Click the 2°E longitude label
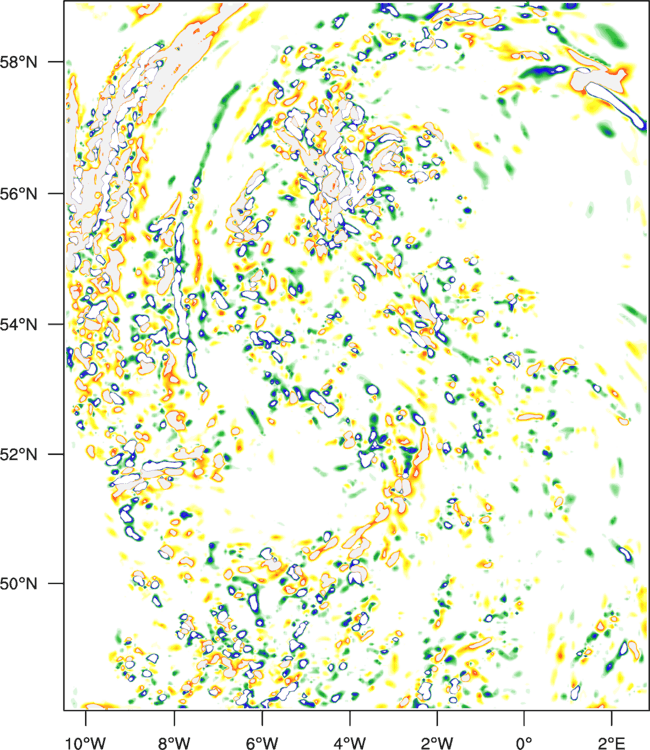Screen dimensions: 650x750 (612, 743)
